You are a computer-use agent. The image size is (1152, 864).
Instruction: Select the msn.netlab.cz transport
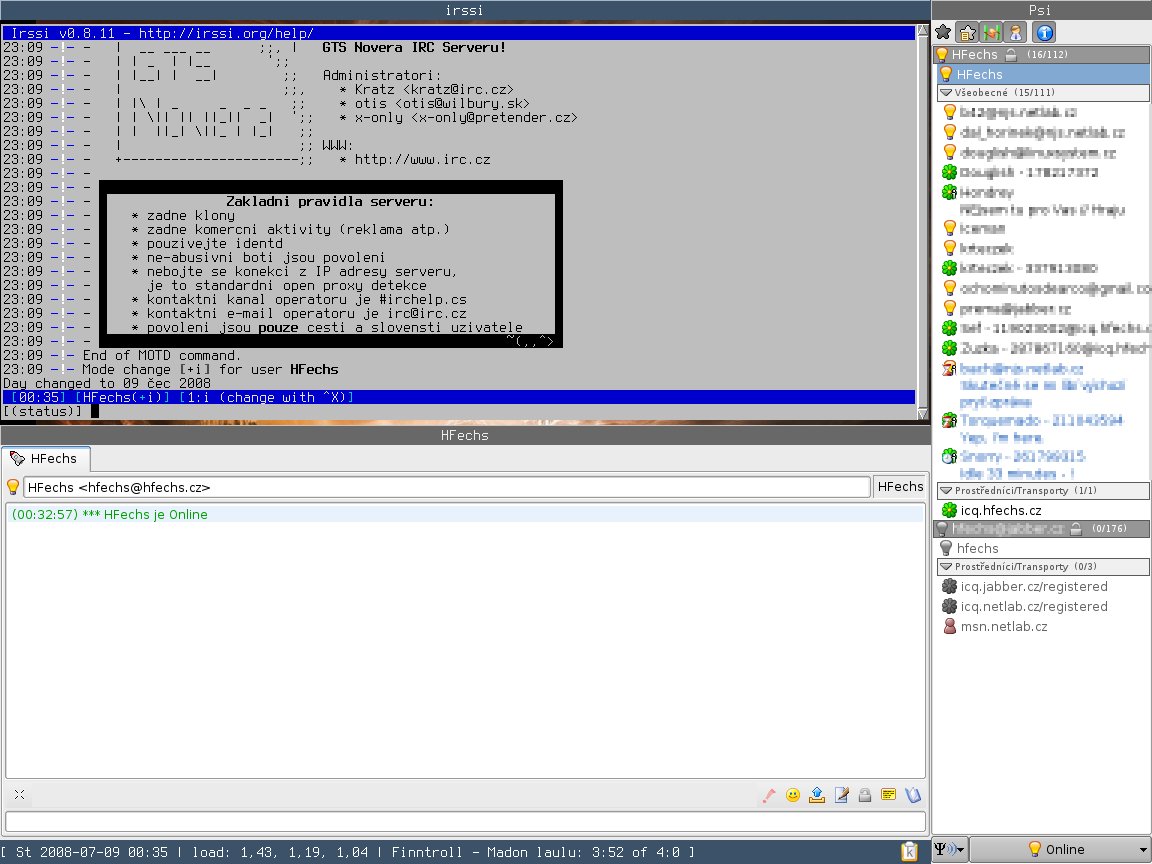coord(1045,626)
